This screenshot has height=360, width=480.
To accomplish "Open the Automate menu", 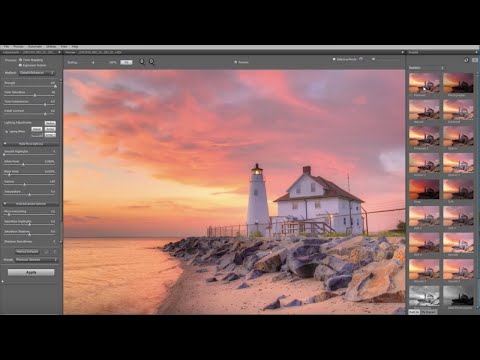I will [35, 47].
